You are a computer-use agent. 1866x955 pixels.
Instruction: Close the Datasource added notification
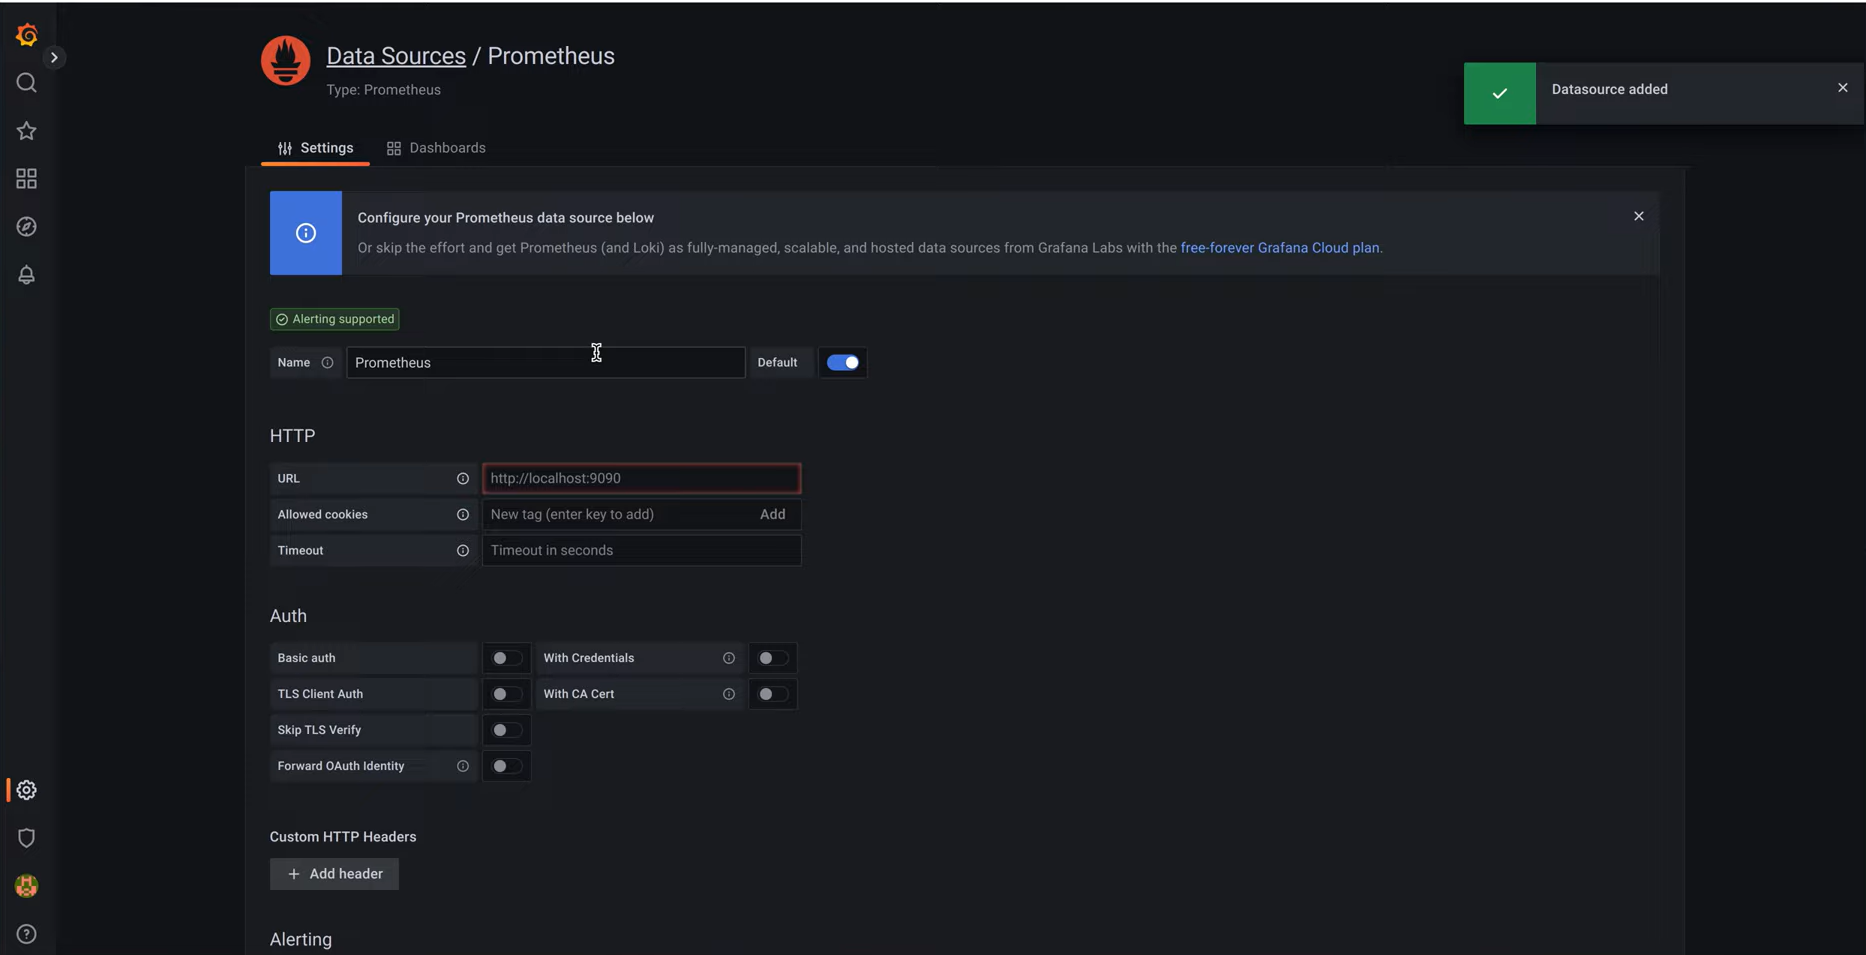[x=1842, y=88]
